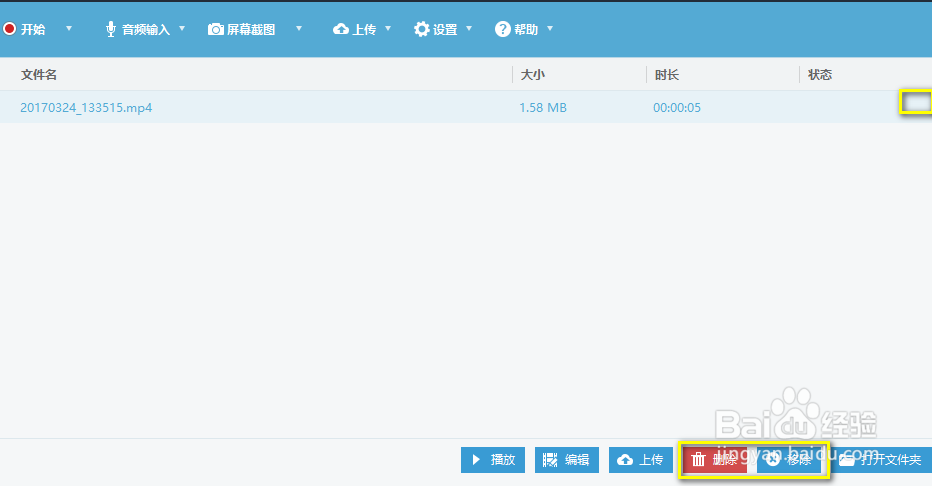Click the bottom 上传 upload button
Image resolution: width=932 pixels, height=486 pixels.
pos(641,460)
